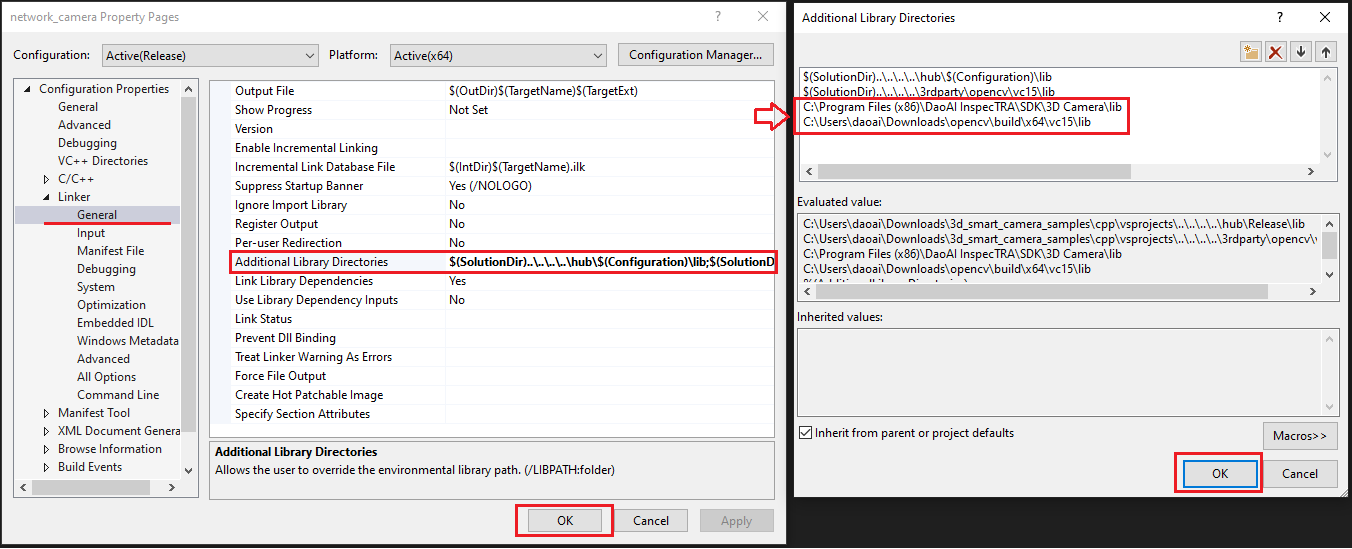
Task: Select Manifest File under Linker
Action: 110,251
